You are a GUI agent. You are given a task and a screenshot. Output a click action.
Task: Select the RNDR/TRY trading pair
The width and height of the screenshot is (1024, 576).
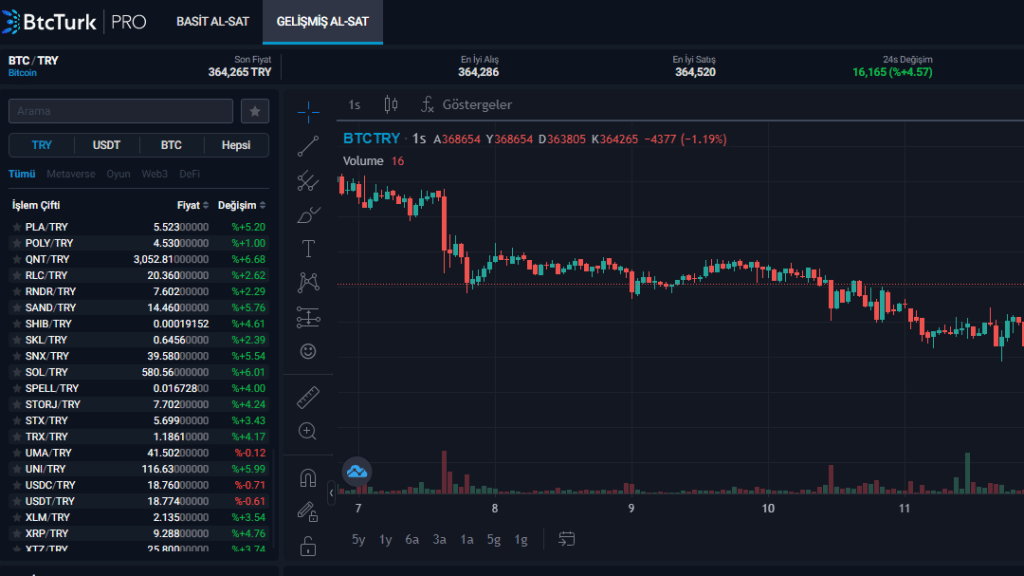(x=138, y=291)
